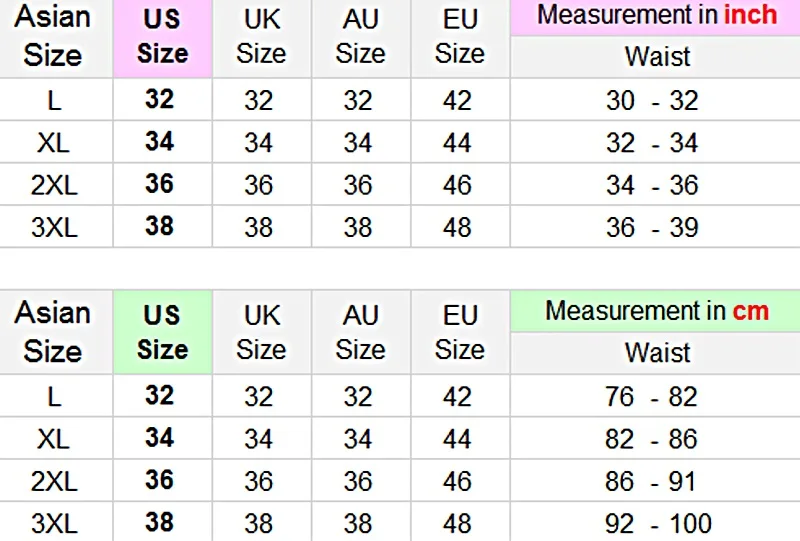800x541 pixels.
Task: Select waist range 30 - 32
Action: 652,100
